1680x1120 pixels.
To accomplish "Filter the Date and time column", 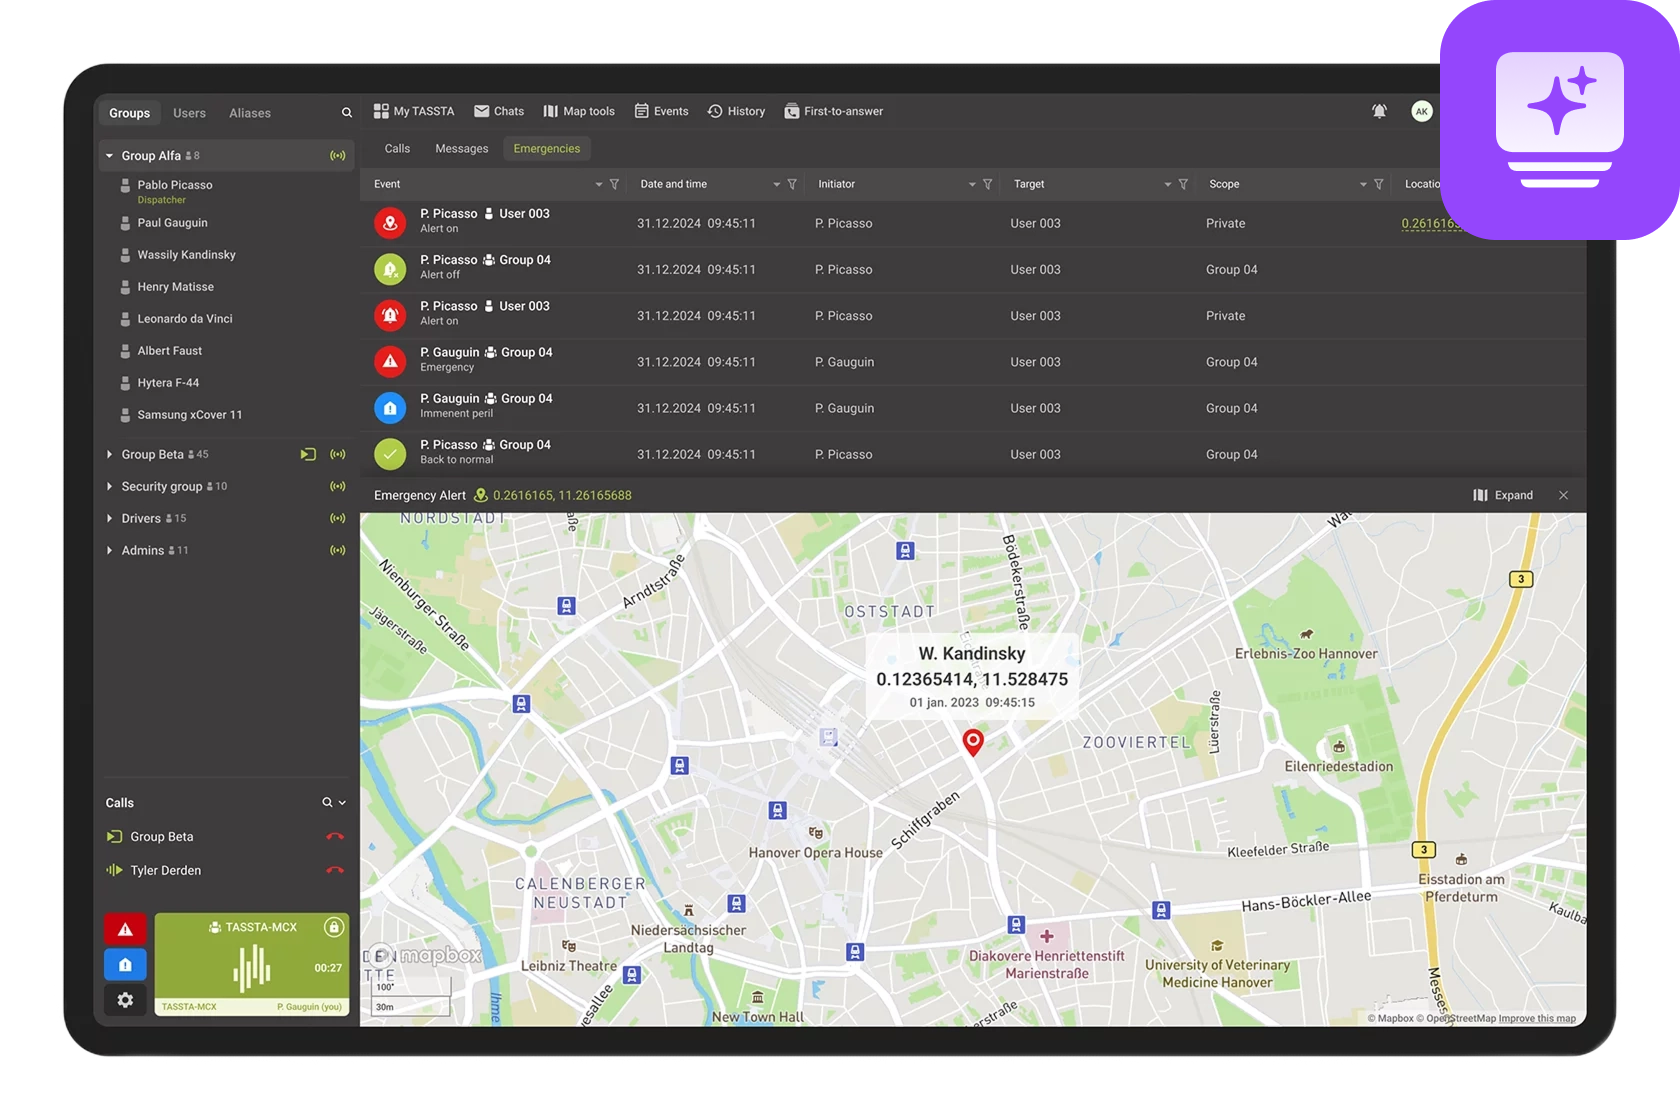I will point(792,184).
